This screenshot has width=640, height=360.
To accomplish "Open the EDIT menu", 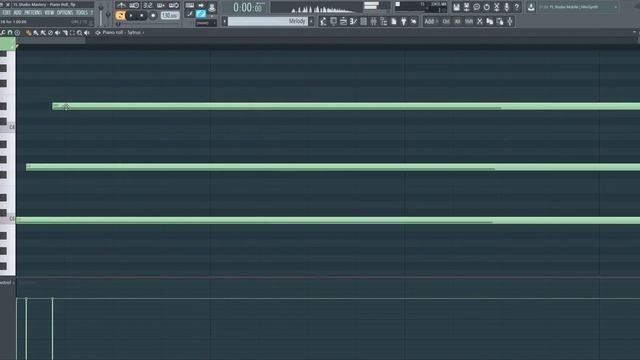I will pyautogui.click(x=7, y=13).
